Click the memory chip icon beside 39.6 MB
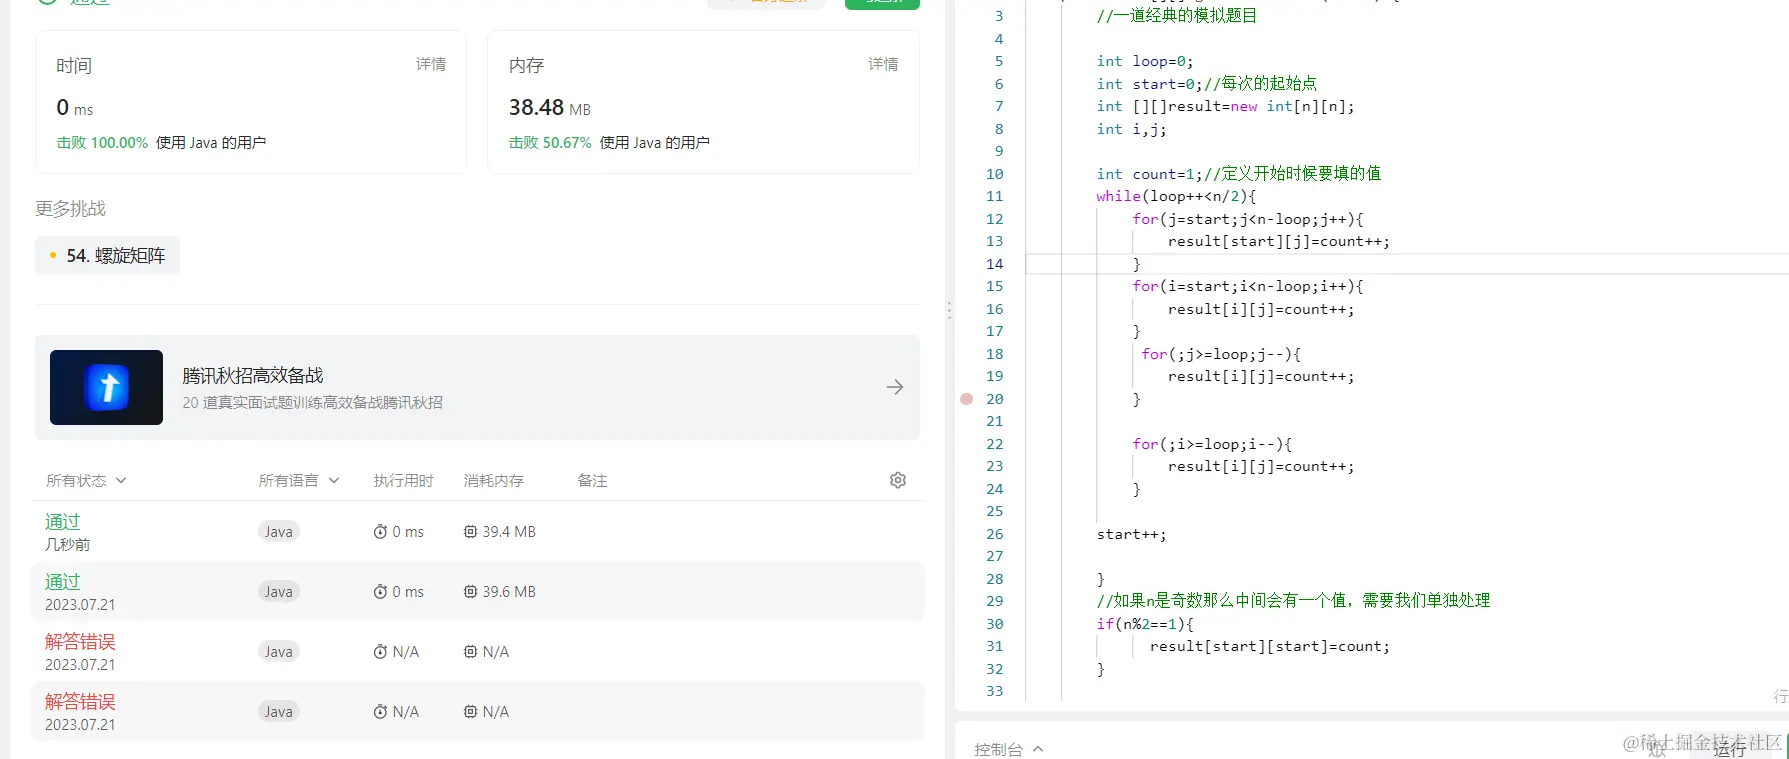 click(470, 592)
